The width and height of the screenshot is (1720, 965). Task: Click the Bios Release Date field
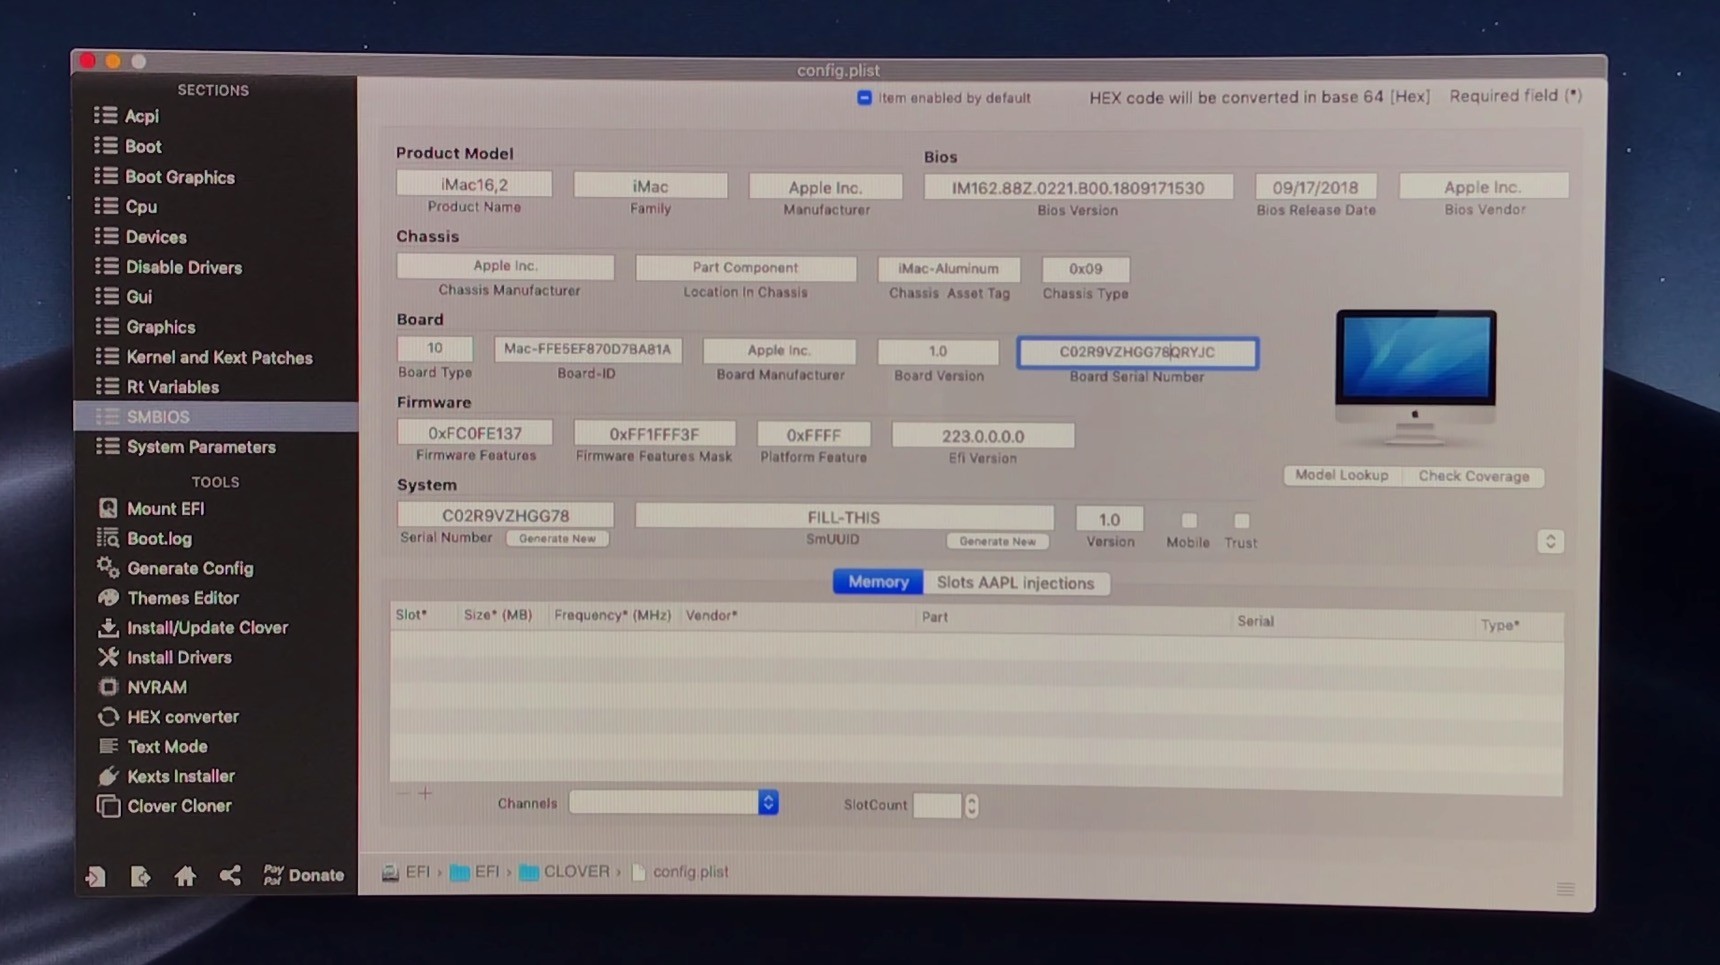(x=1315, y=187)
